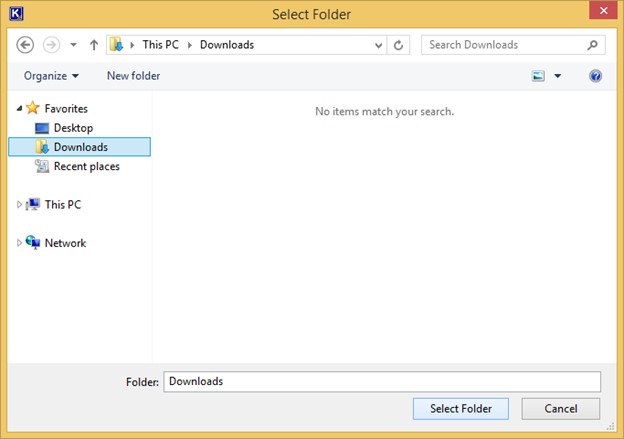Image resolution: width=624 pixels, height=439 pixels.
Task: Expand the Network tree node
Action: click(x=19, y=243)
